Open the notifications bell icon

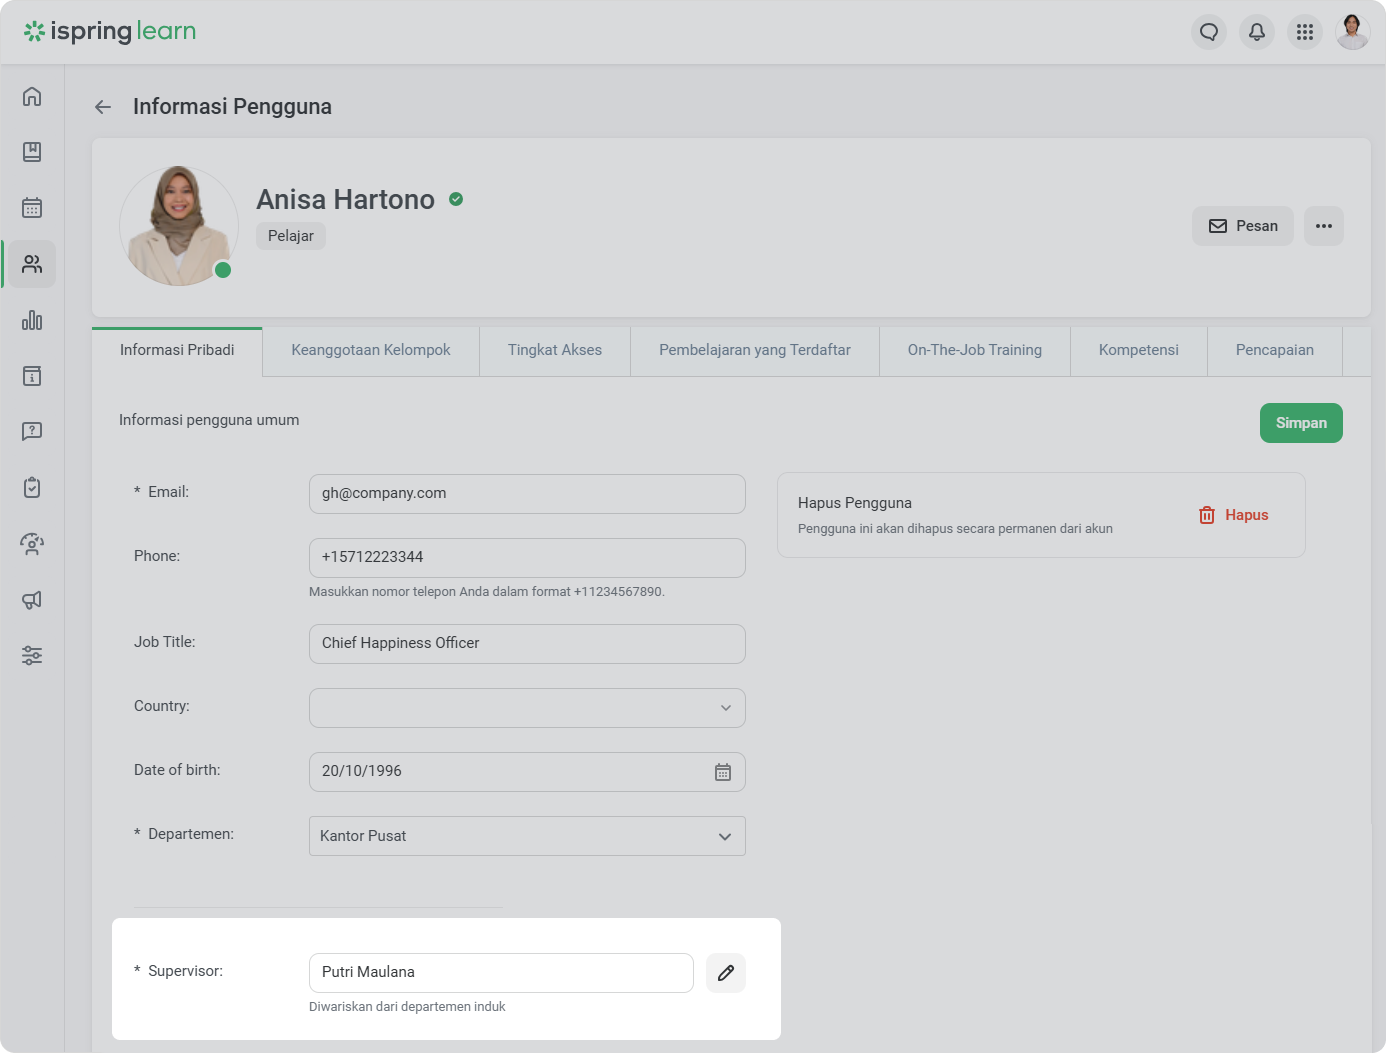point(1257,32)
